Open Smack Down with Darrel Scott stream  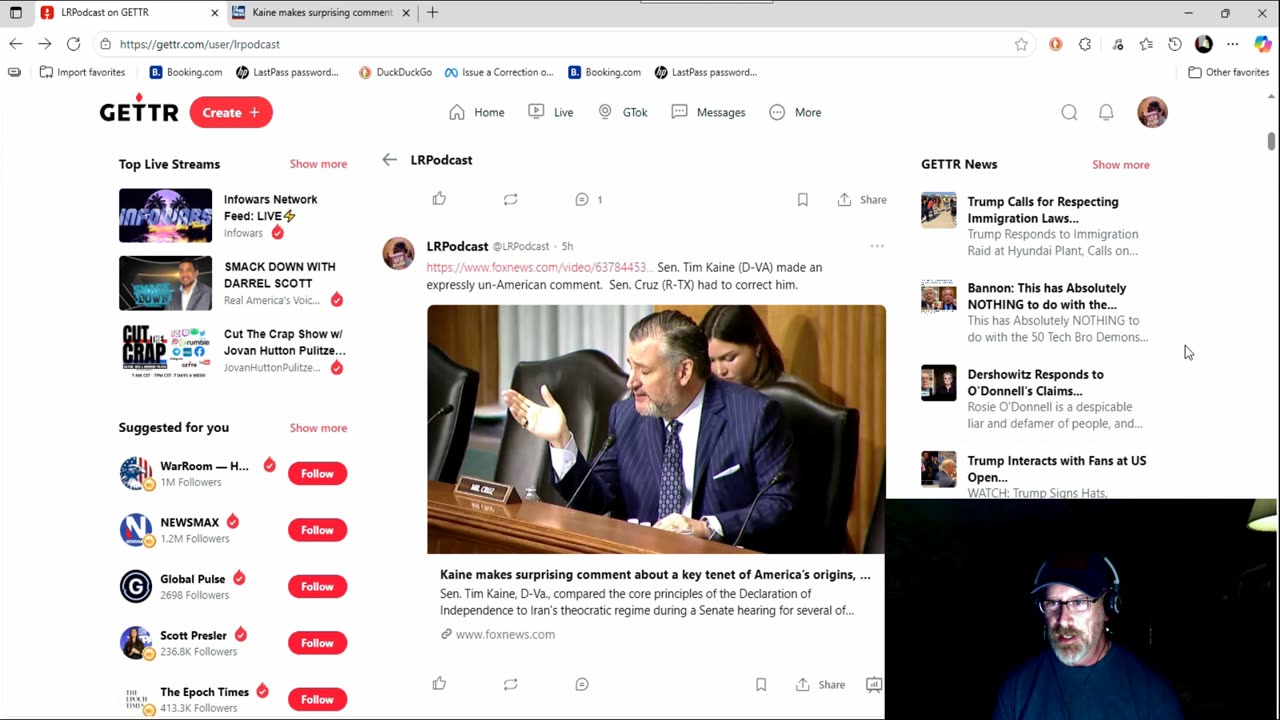pos(233,283)
